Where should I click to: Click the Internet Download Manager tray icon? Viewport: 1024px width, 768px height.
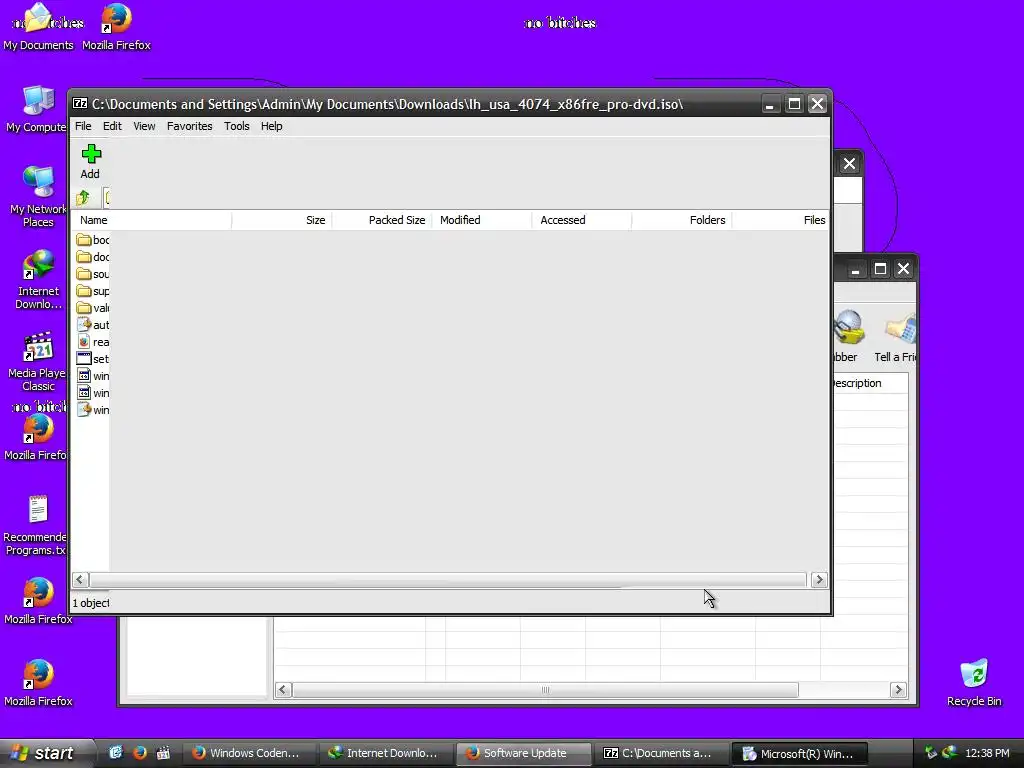[950, 753]
